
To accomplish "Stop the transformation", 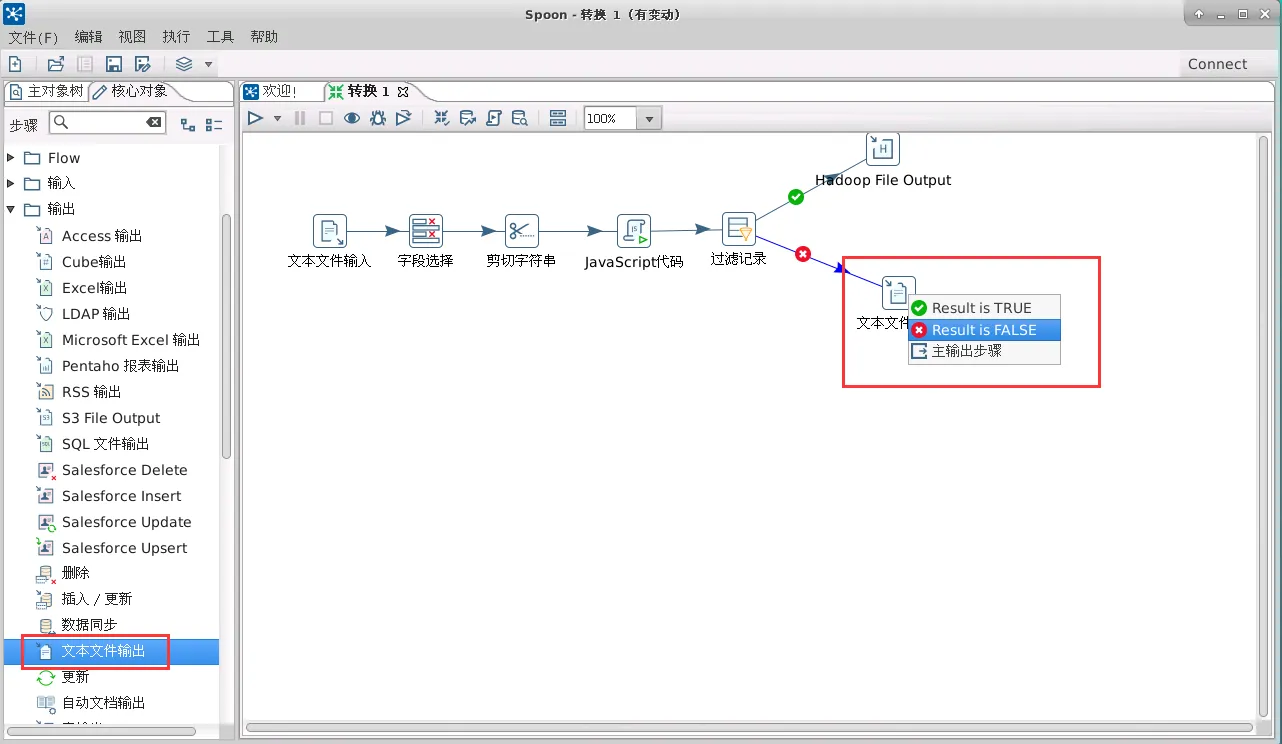I will (x=326, y=118).
